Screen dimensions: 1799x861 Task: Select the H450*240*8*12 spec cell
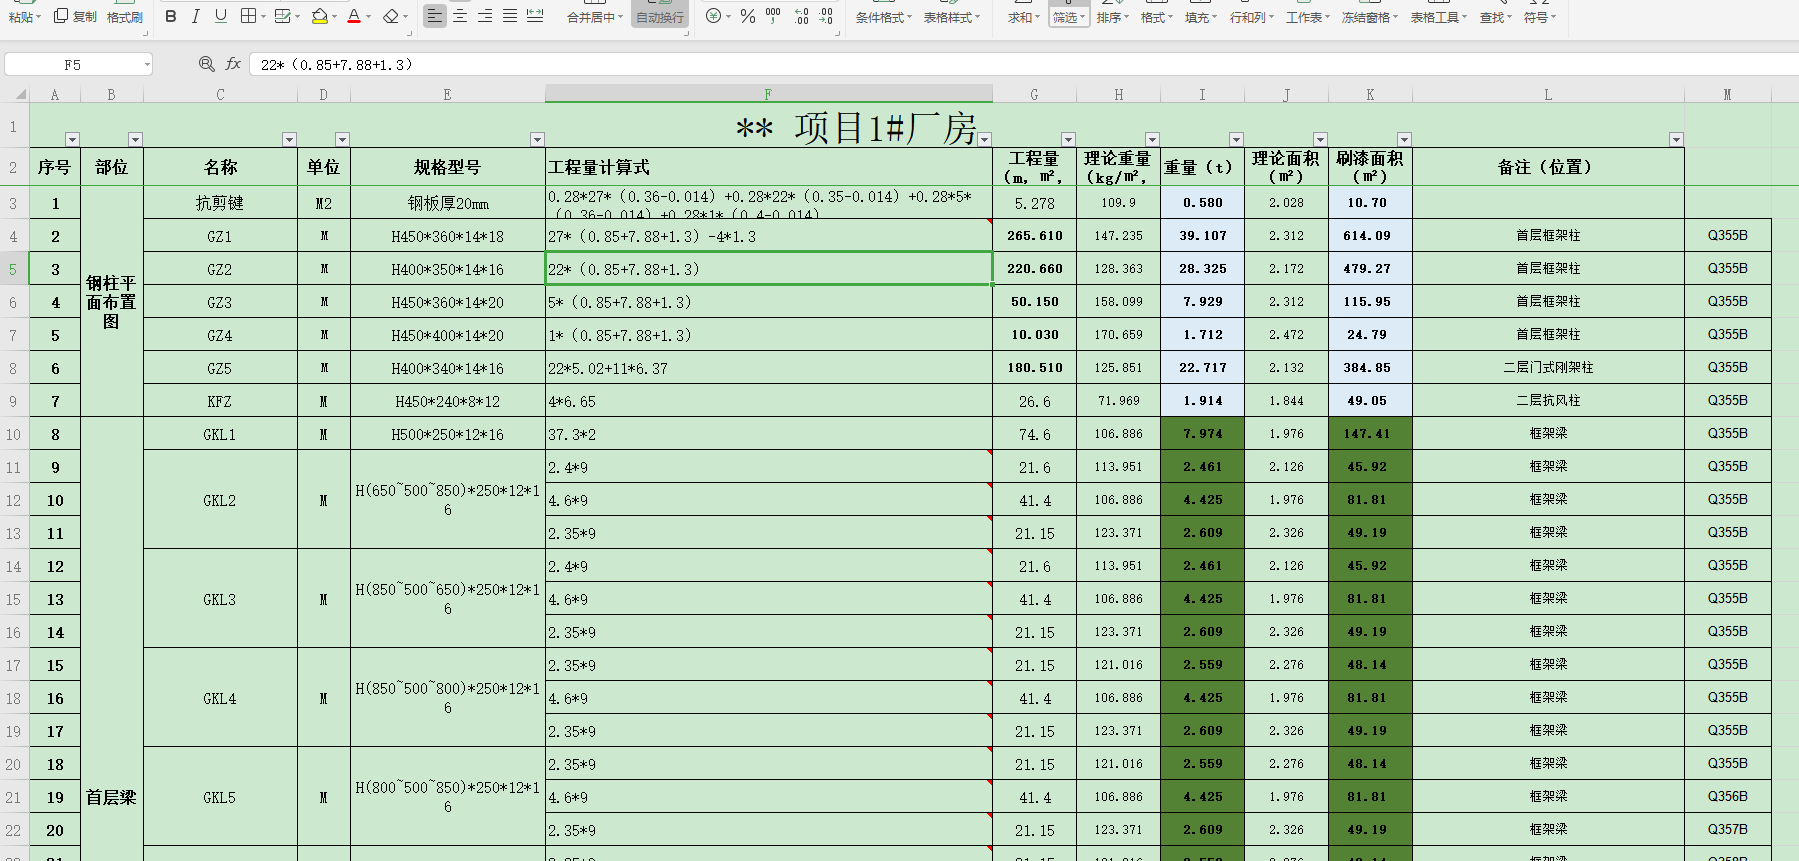(447, 401)
